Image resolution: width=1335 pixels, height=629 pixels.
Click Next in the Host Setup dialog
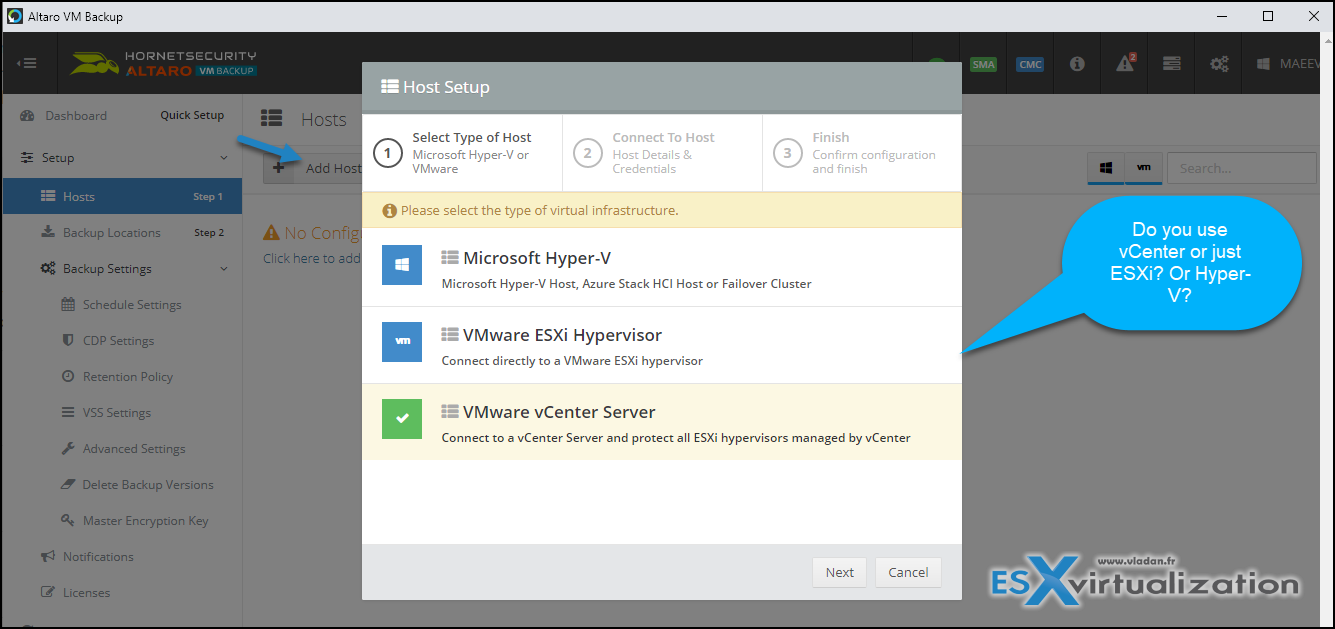click(x=839, y=572)
